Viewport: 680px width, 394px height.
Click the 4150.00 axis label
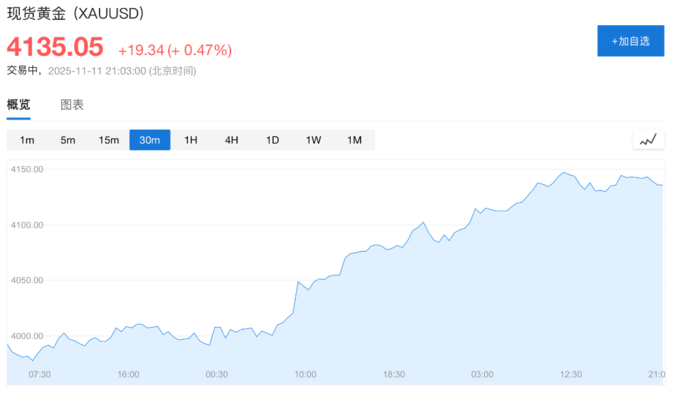27,169
